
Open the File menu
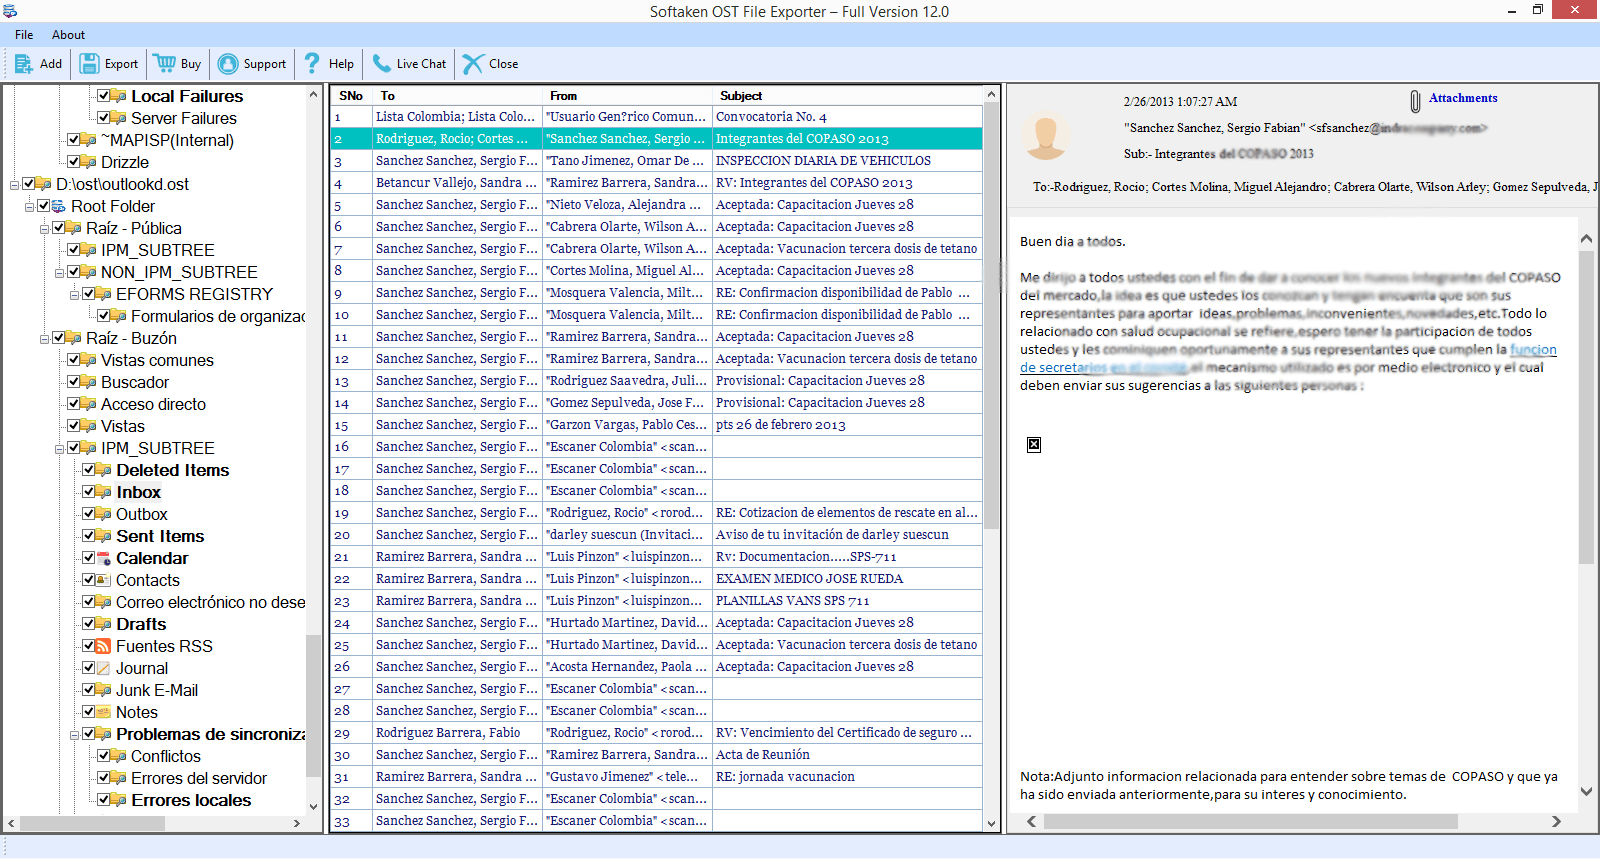point(24,35)
